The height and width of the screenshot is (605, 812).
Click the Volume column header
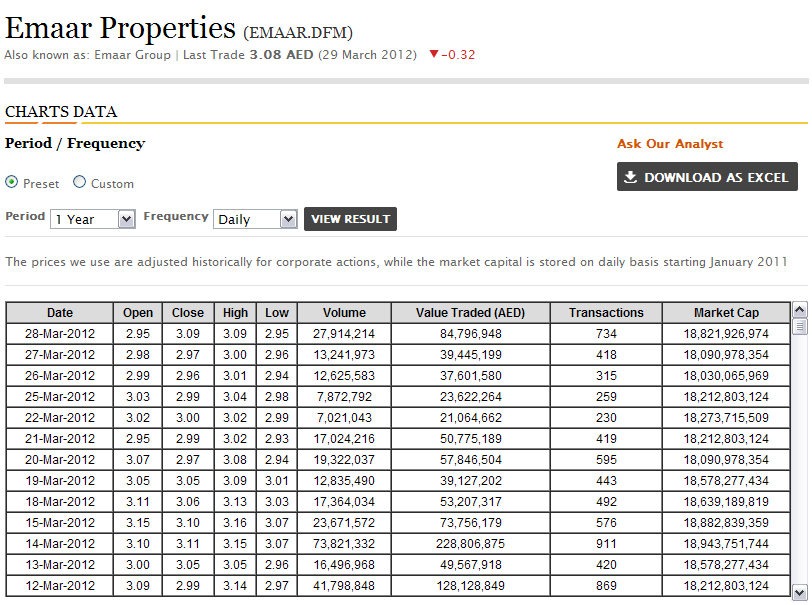(x=344, y=313)
